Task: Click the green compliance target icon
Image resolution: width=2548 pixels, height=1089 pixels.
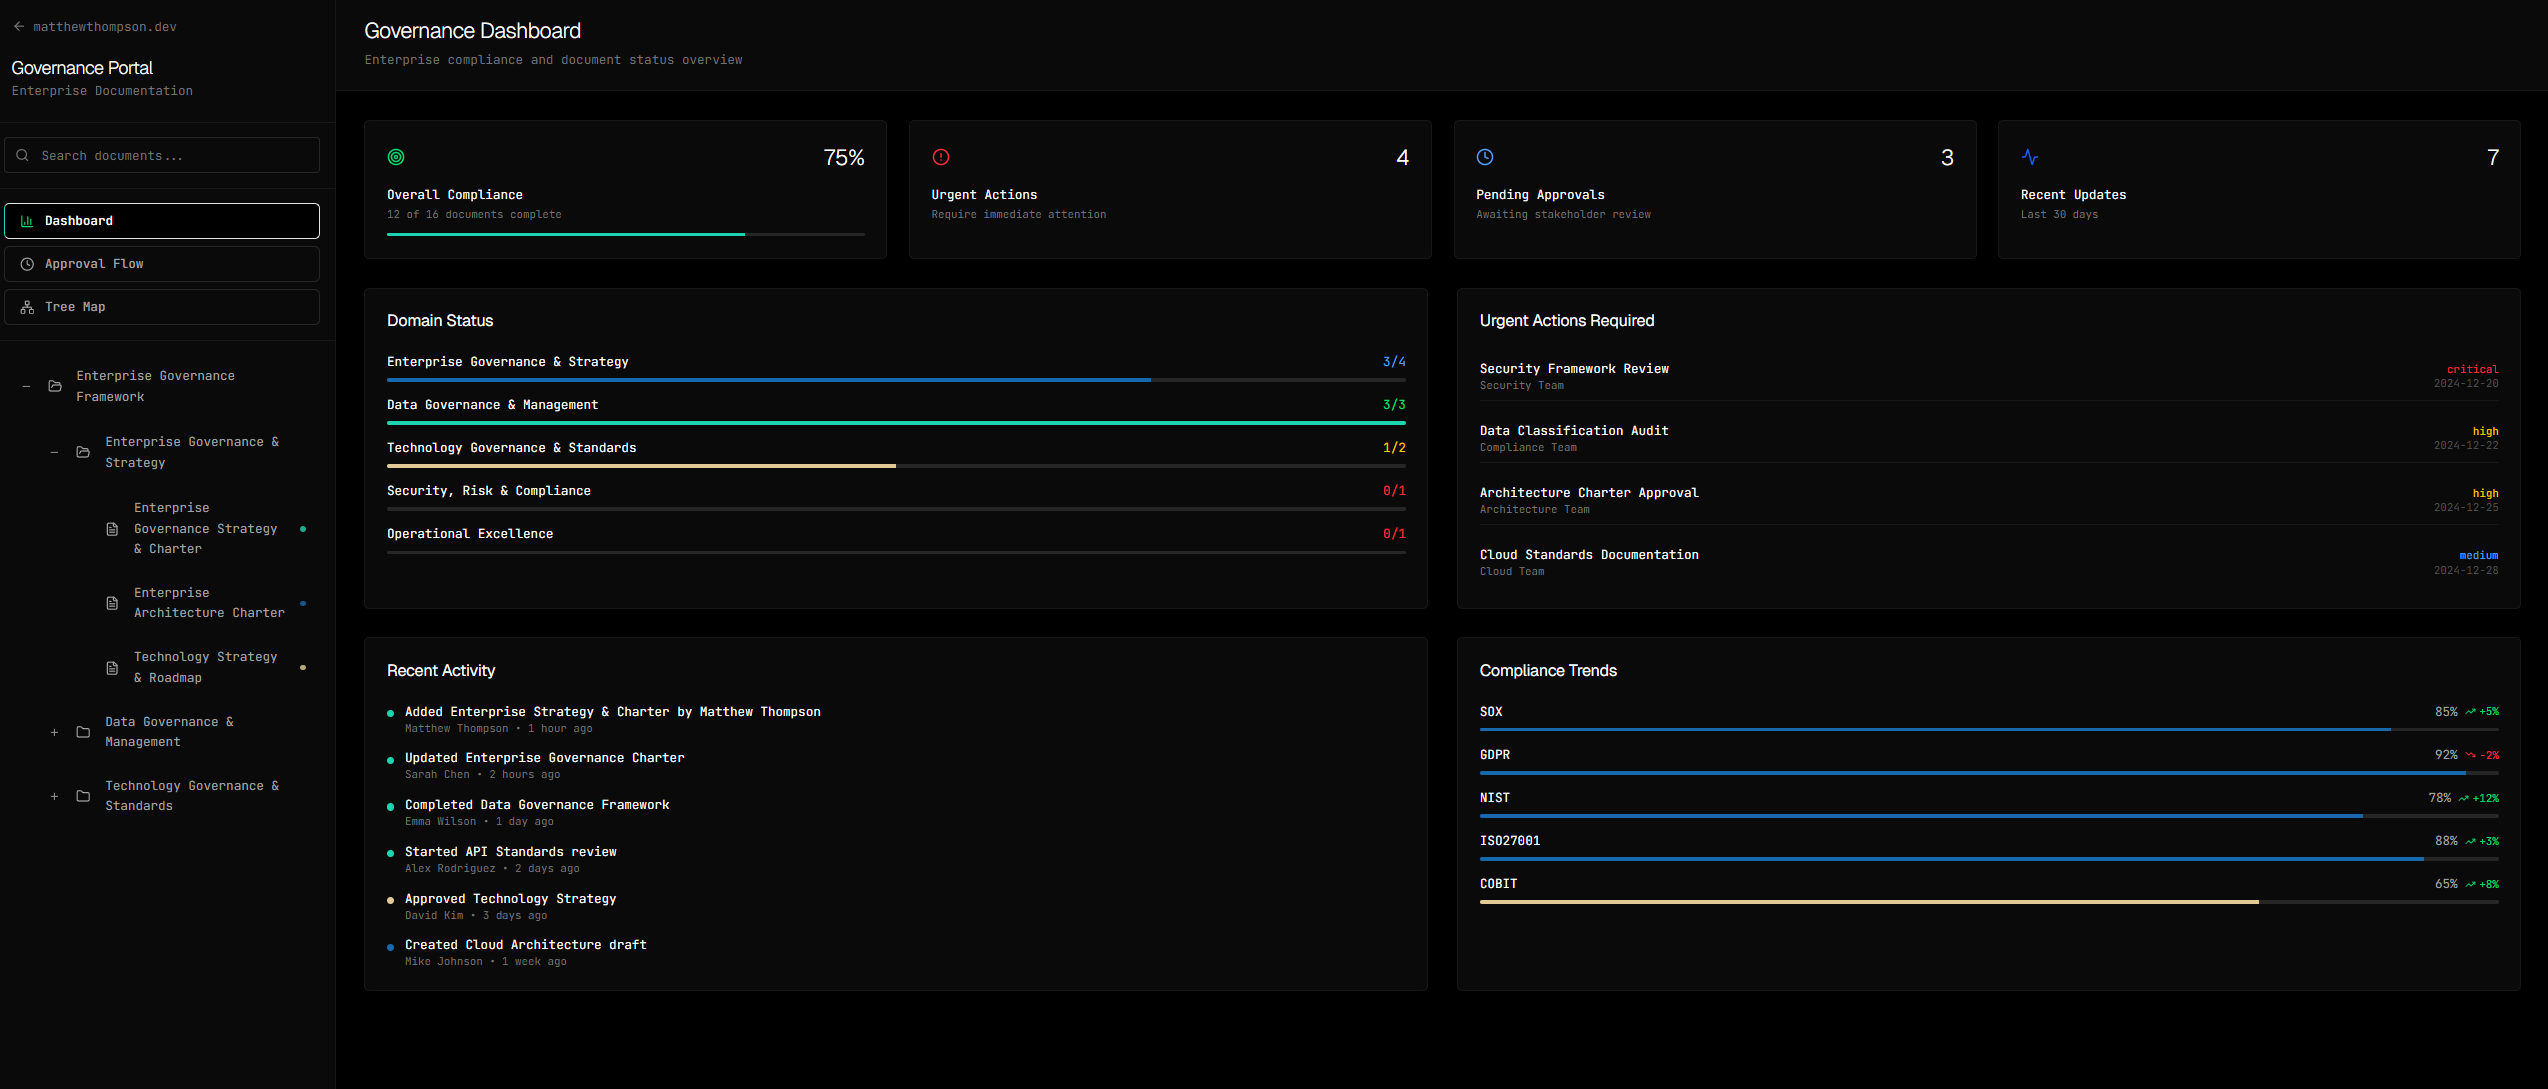Action: (396, 157)
